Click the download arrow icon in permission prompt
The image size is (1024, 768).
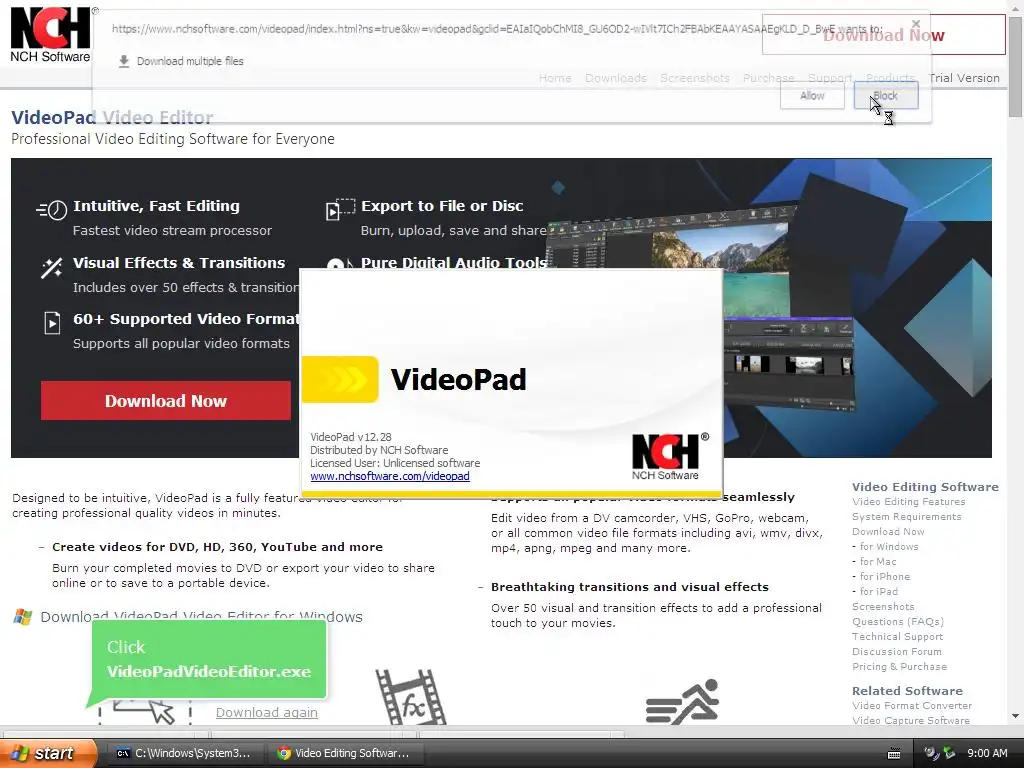pos(123,61)
